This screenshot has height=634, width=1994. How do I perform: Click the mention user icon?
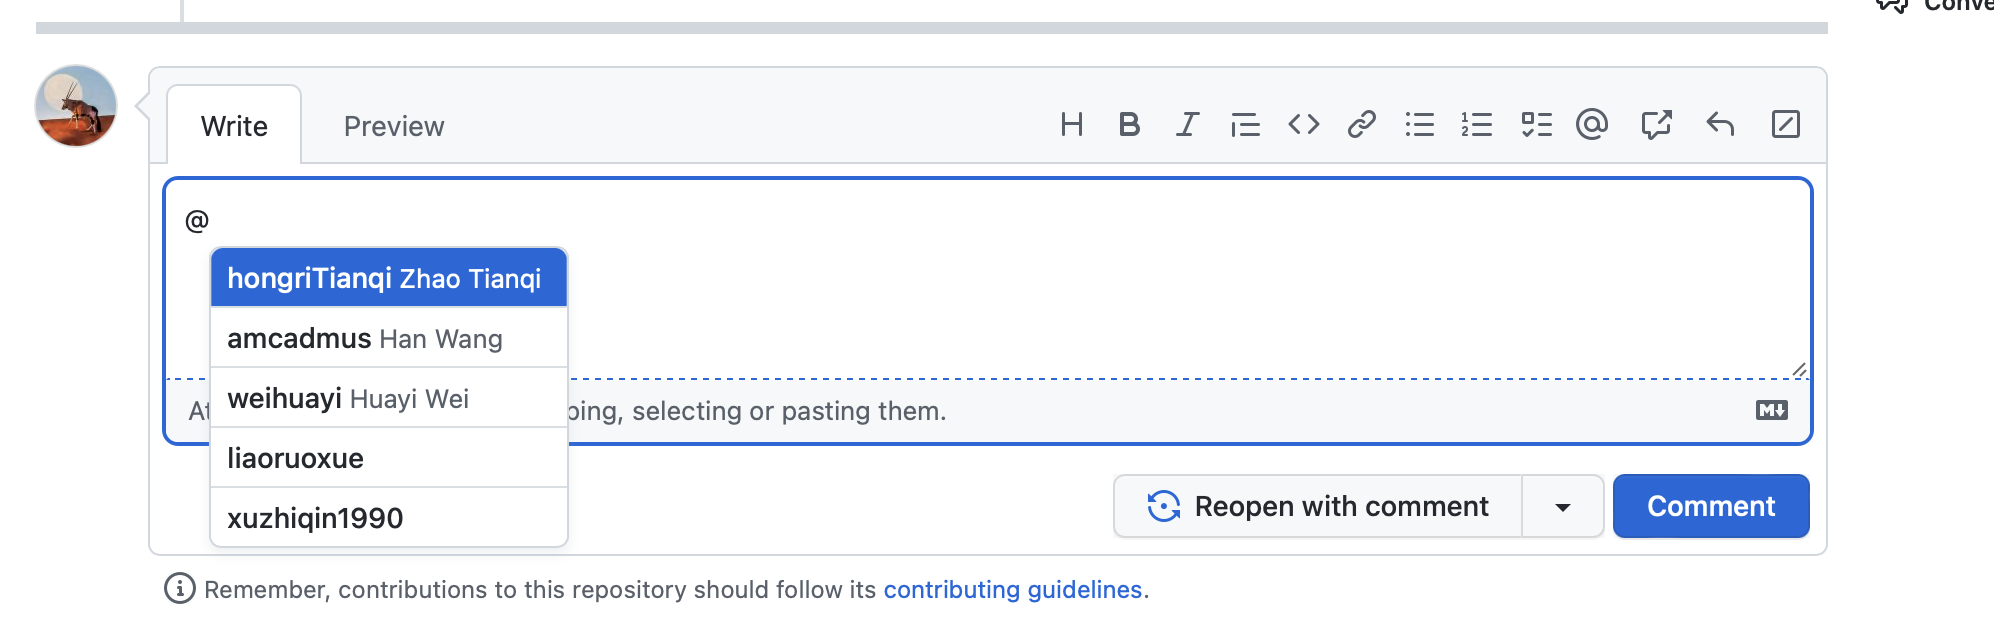click(1592, 125)
